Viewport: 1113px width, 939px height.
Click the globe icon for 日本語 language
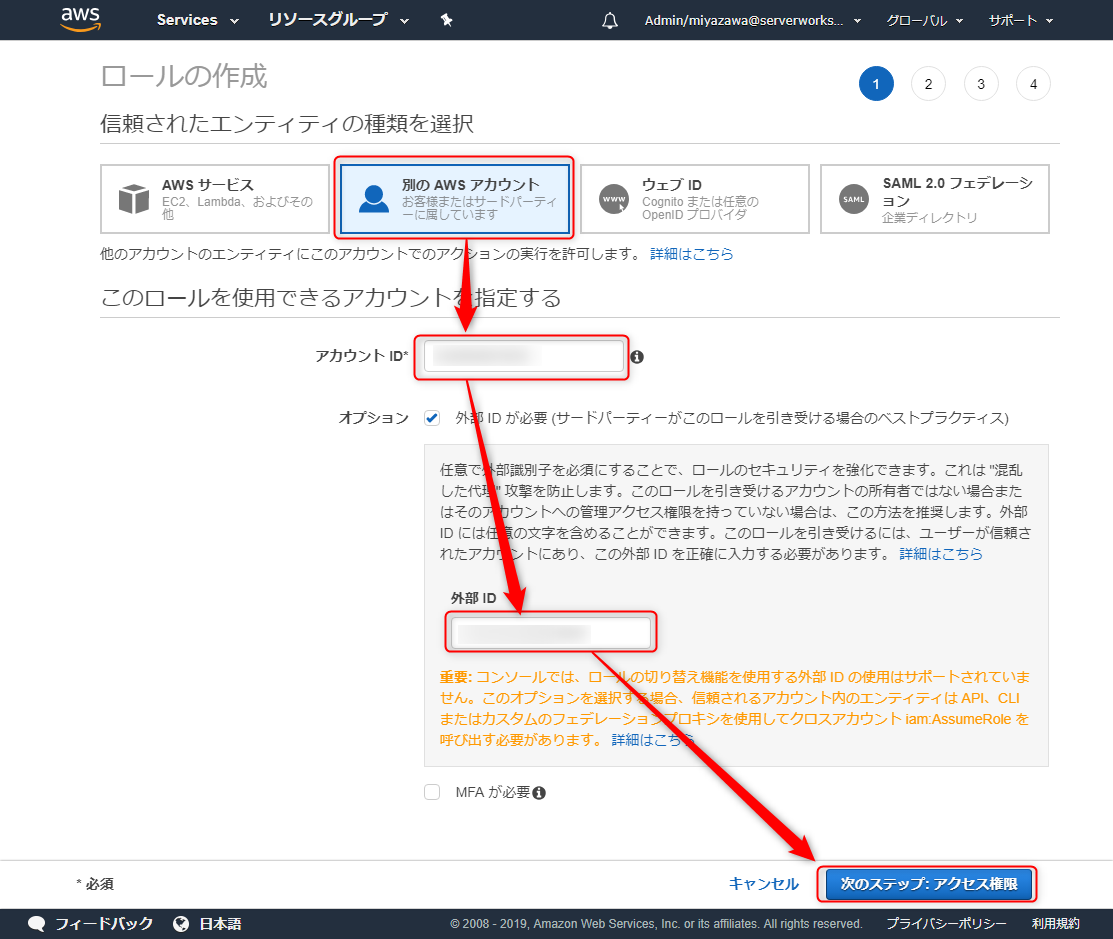[x=181, y=923]
